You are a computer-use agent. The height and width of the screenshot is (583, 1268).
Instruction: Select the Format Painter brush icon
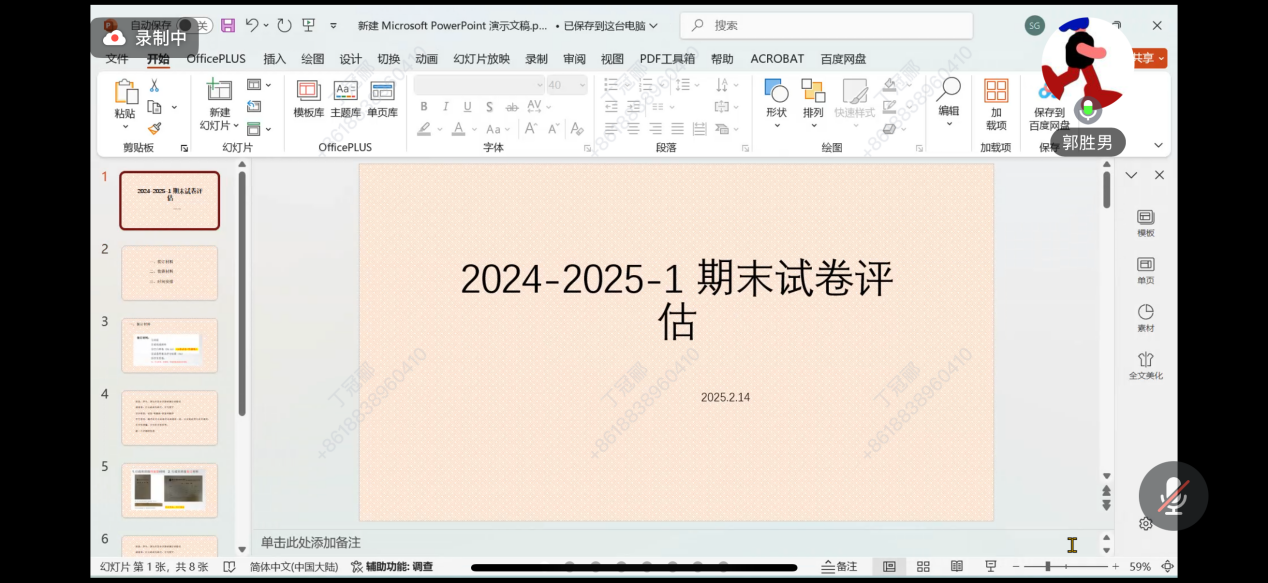154,128
